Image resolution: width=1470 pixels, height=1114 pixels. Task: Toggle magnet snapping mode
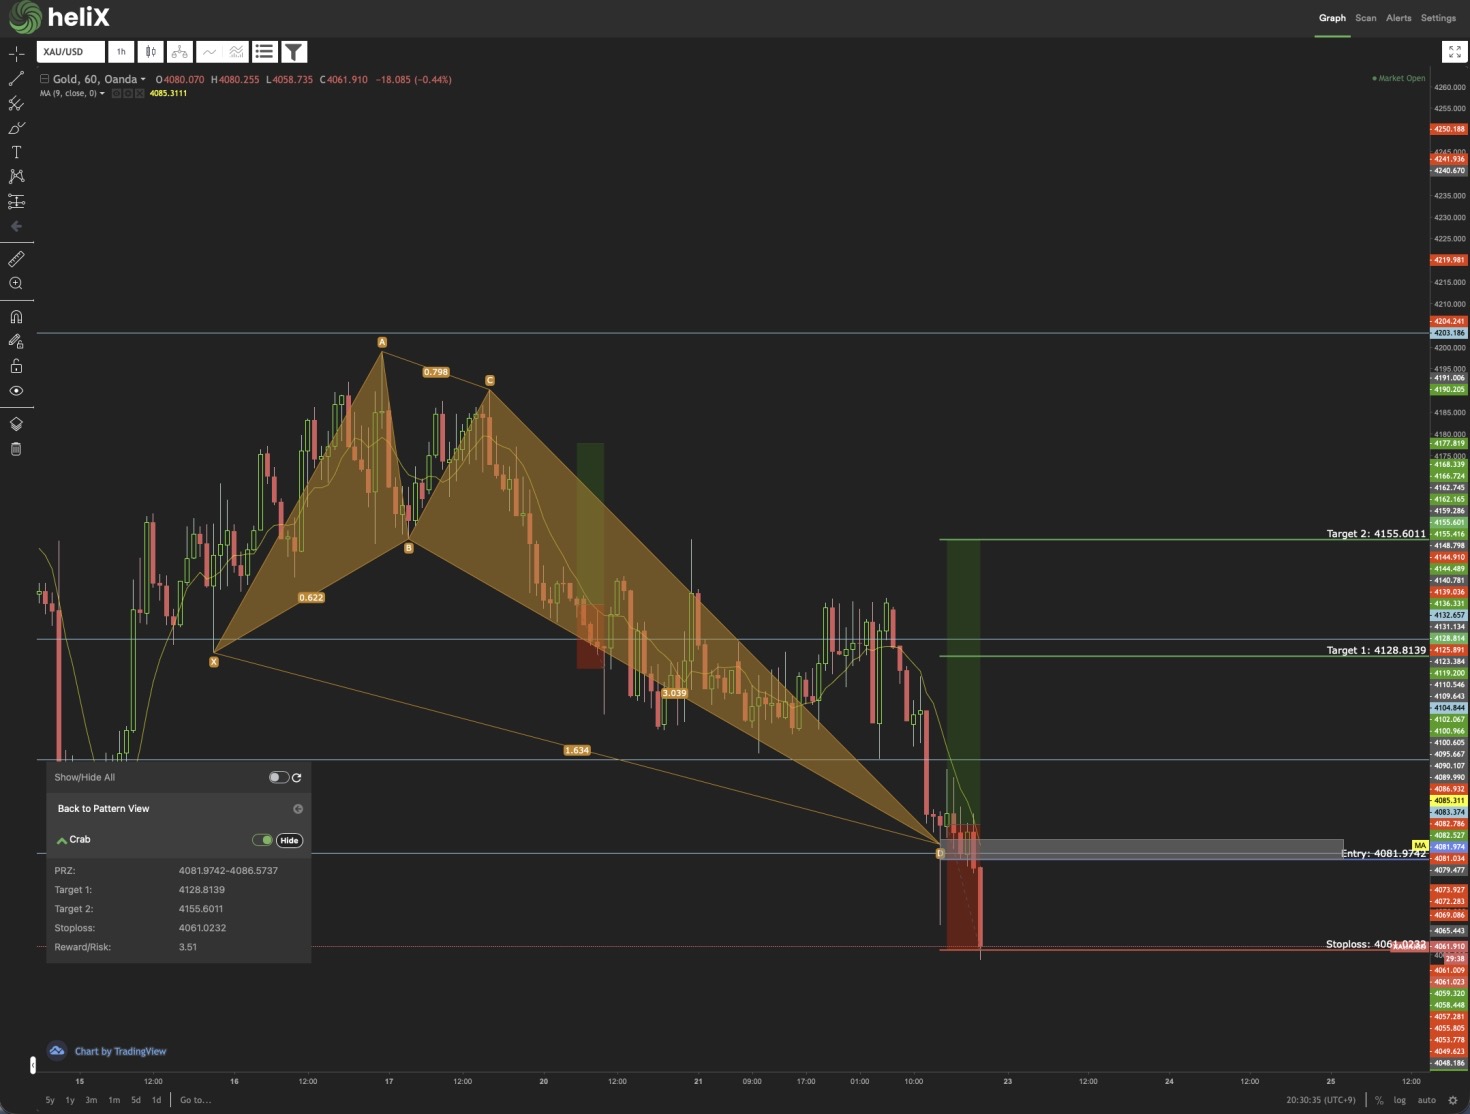(16, 317)
